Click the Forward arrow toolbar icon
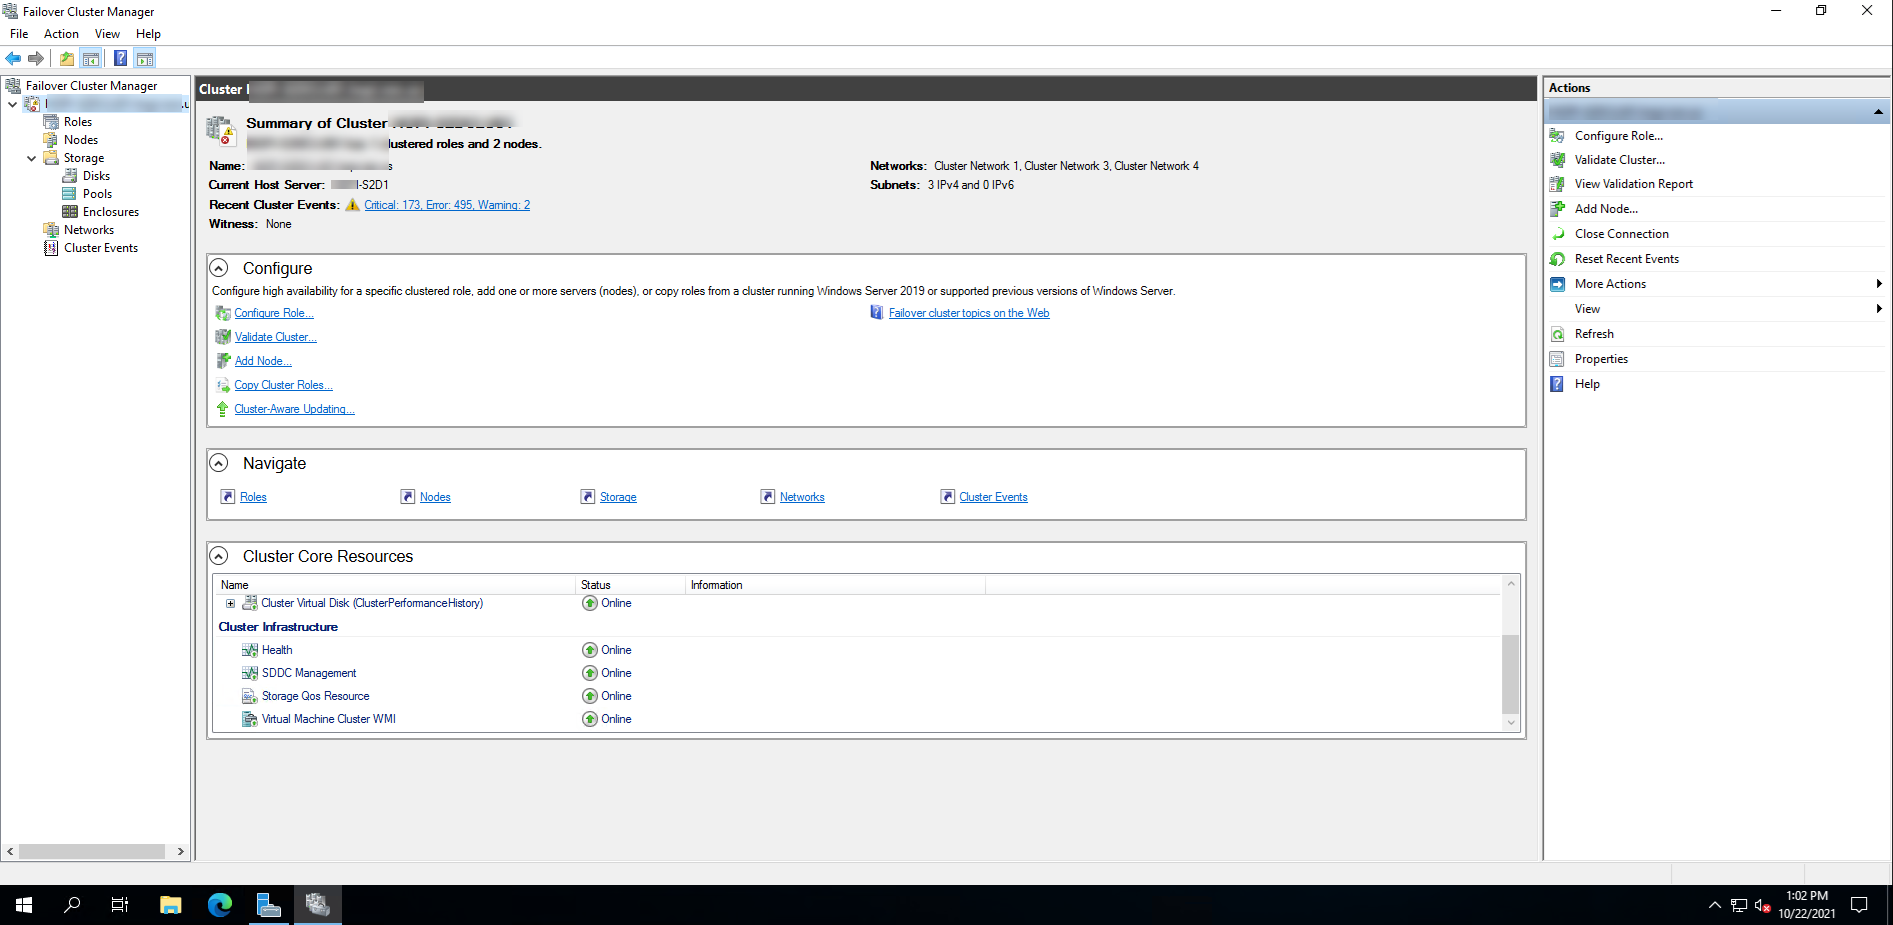 (x=36, y=58)
